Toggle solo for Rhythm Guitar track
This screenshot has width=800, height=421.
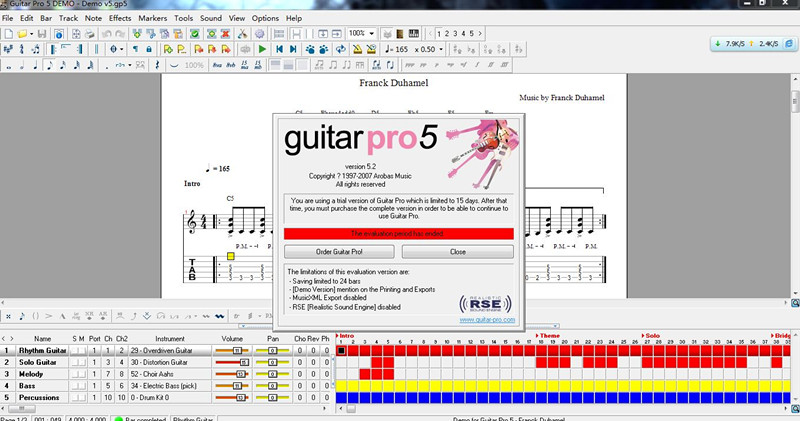pyautogui.click(x=74, y=351)
